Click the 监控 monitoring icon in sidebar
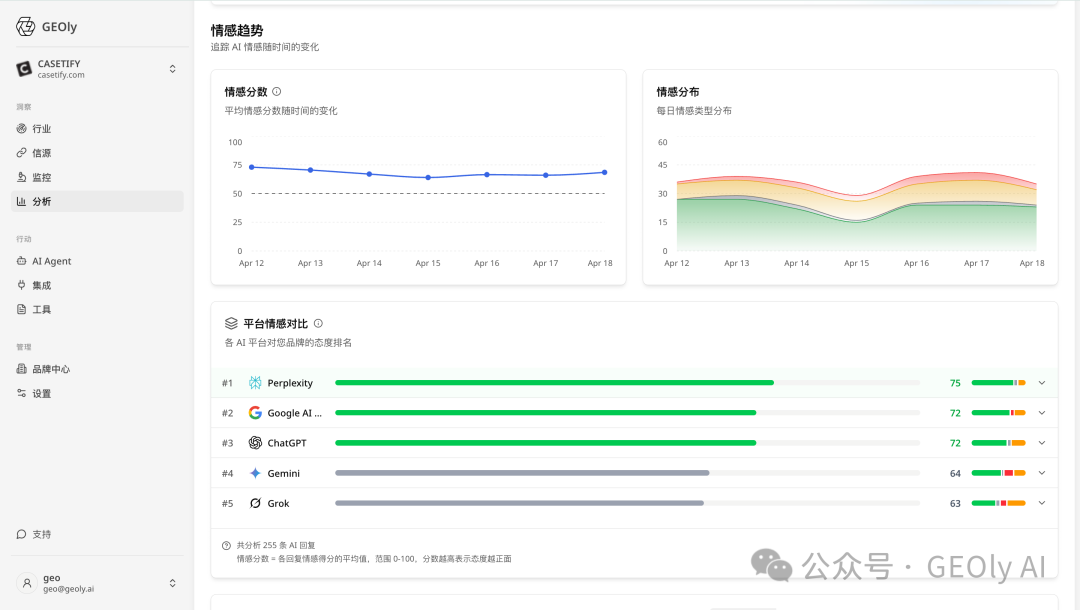This screenshot has width=1080, height=610. click(21, 177)
